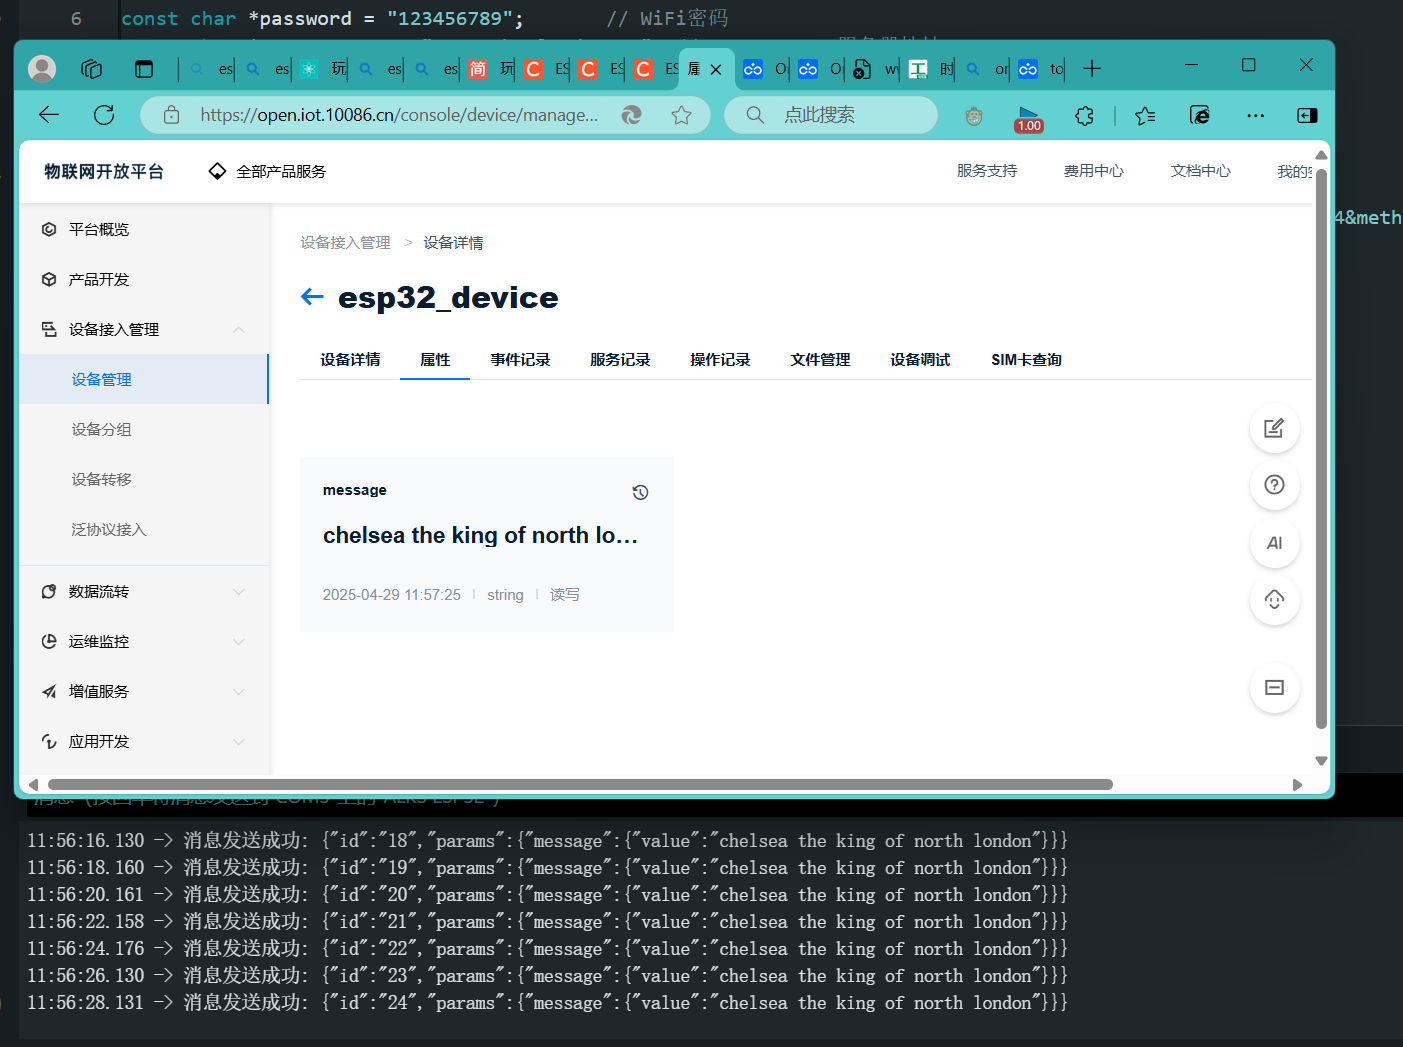Close the active browser tab
Screen dimensions: 1403x1047
click(716, 69)
